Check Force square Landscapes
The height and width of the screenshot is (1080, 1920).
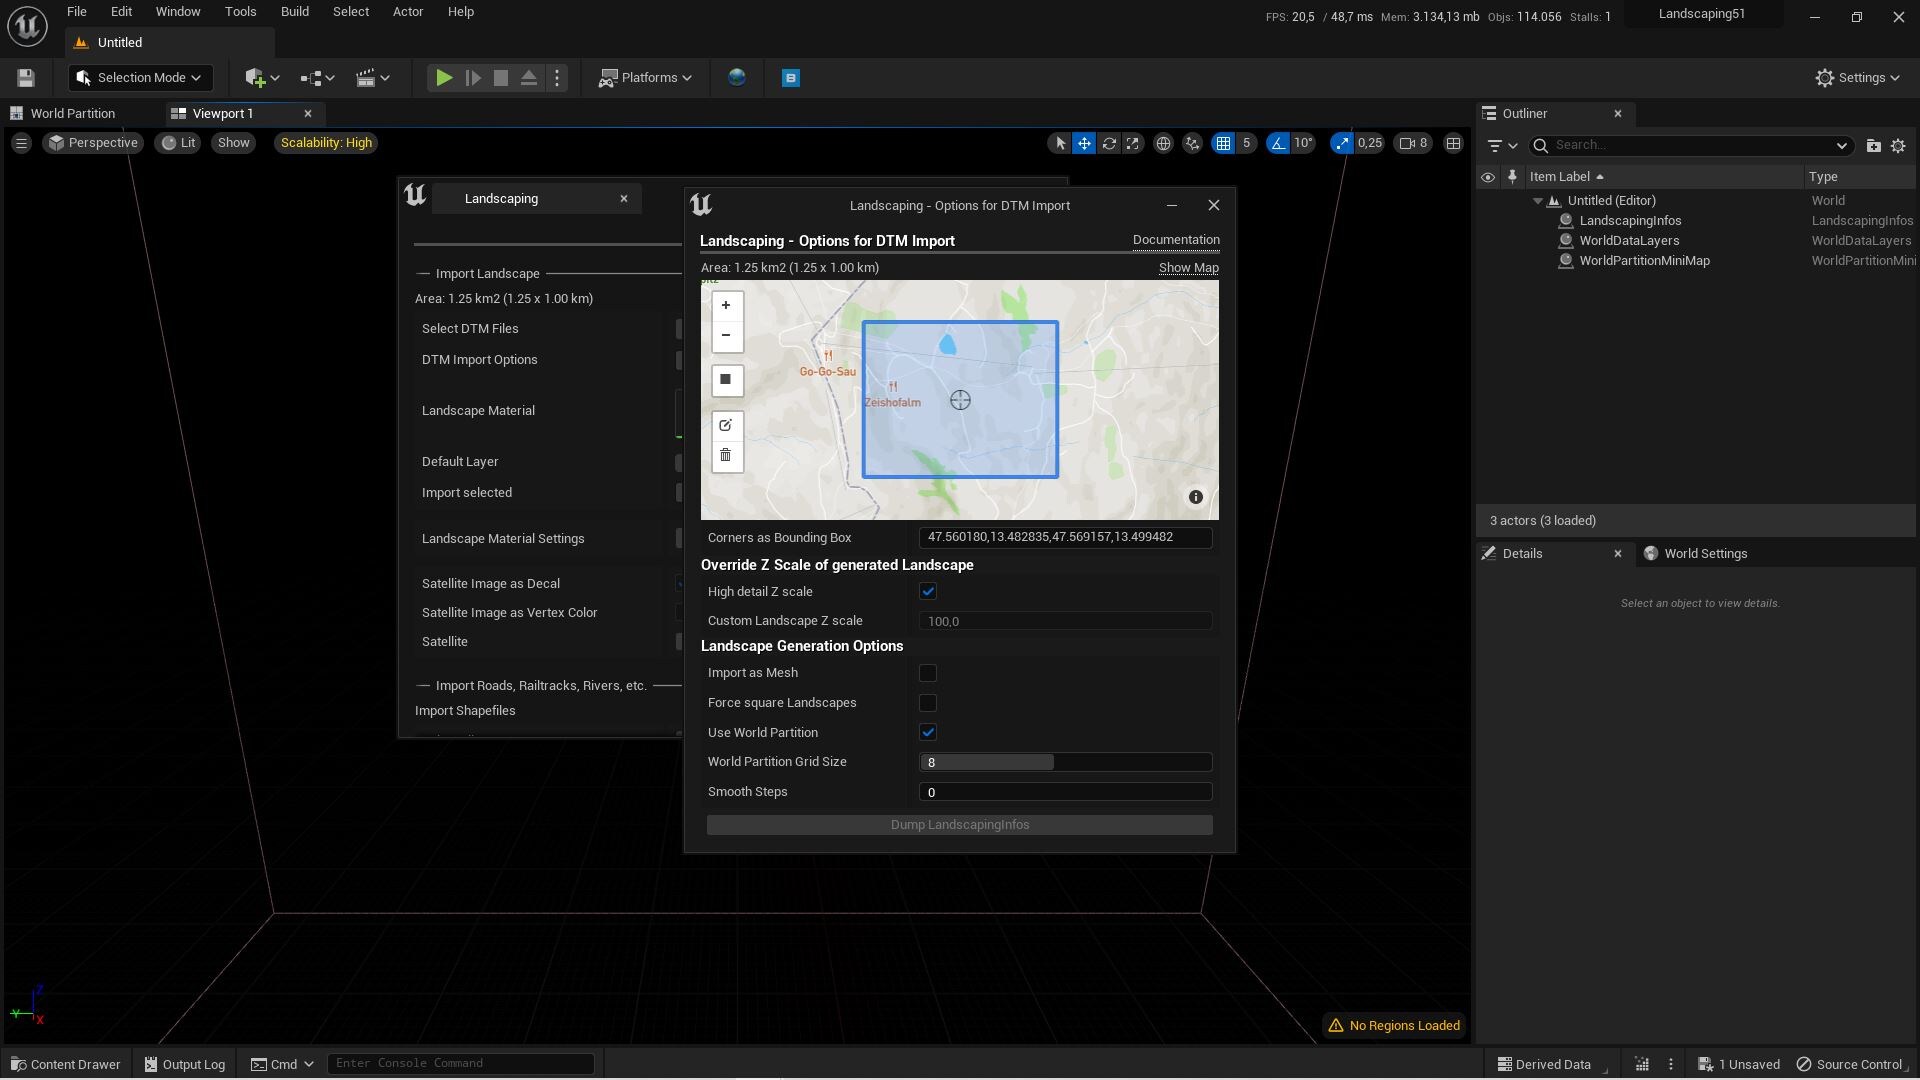click(x=929, y=703)
